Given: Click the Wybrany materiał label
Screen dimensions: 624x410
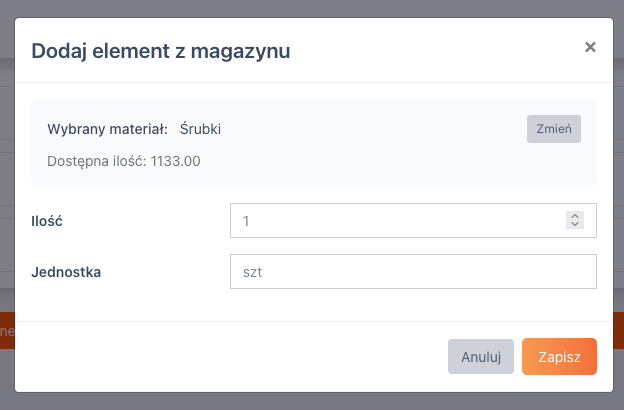Looking at the screenshot, I should (107, 130).
